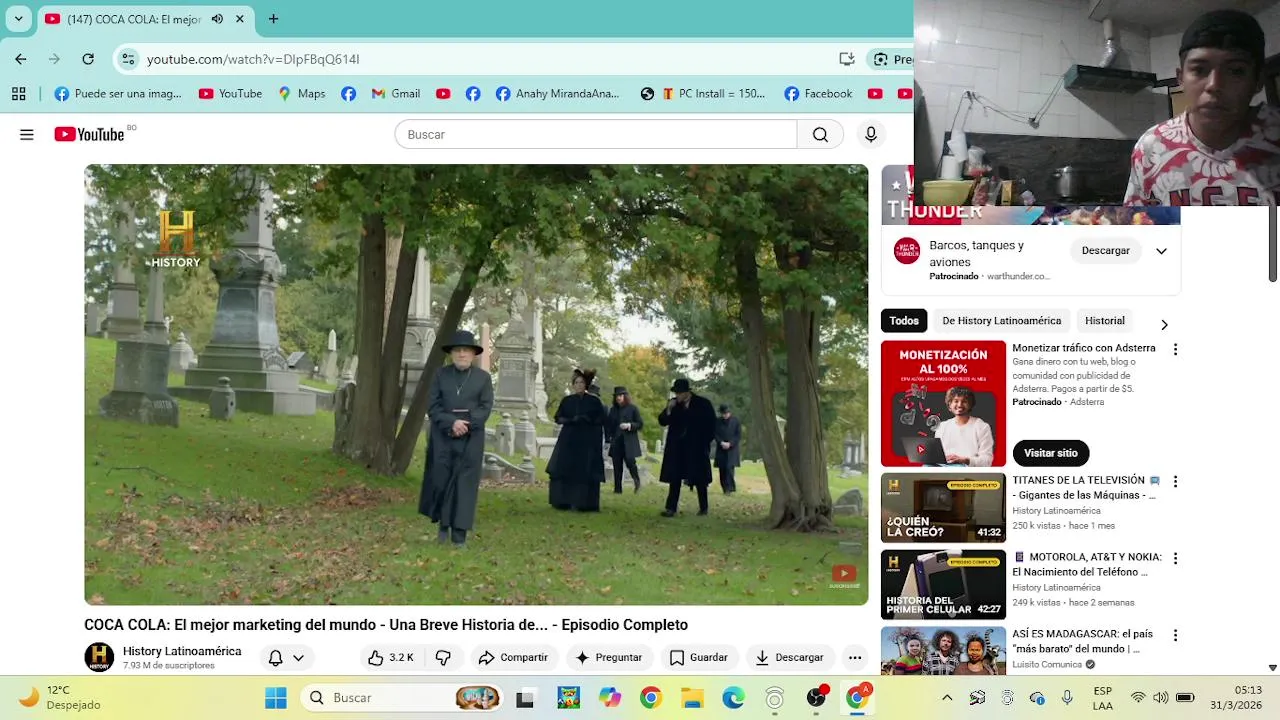Click the install app icon in address bar
This screenshot has width=1280, height=720.
pyautogui.click(x=847, y=59)
